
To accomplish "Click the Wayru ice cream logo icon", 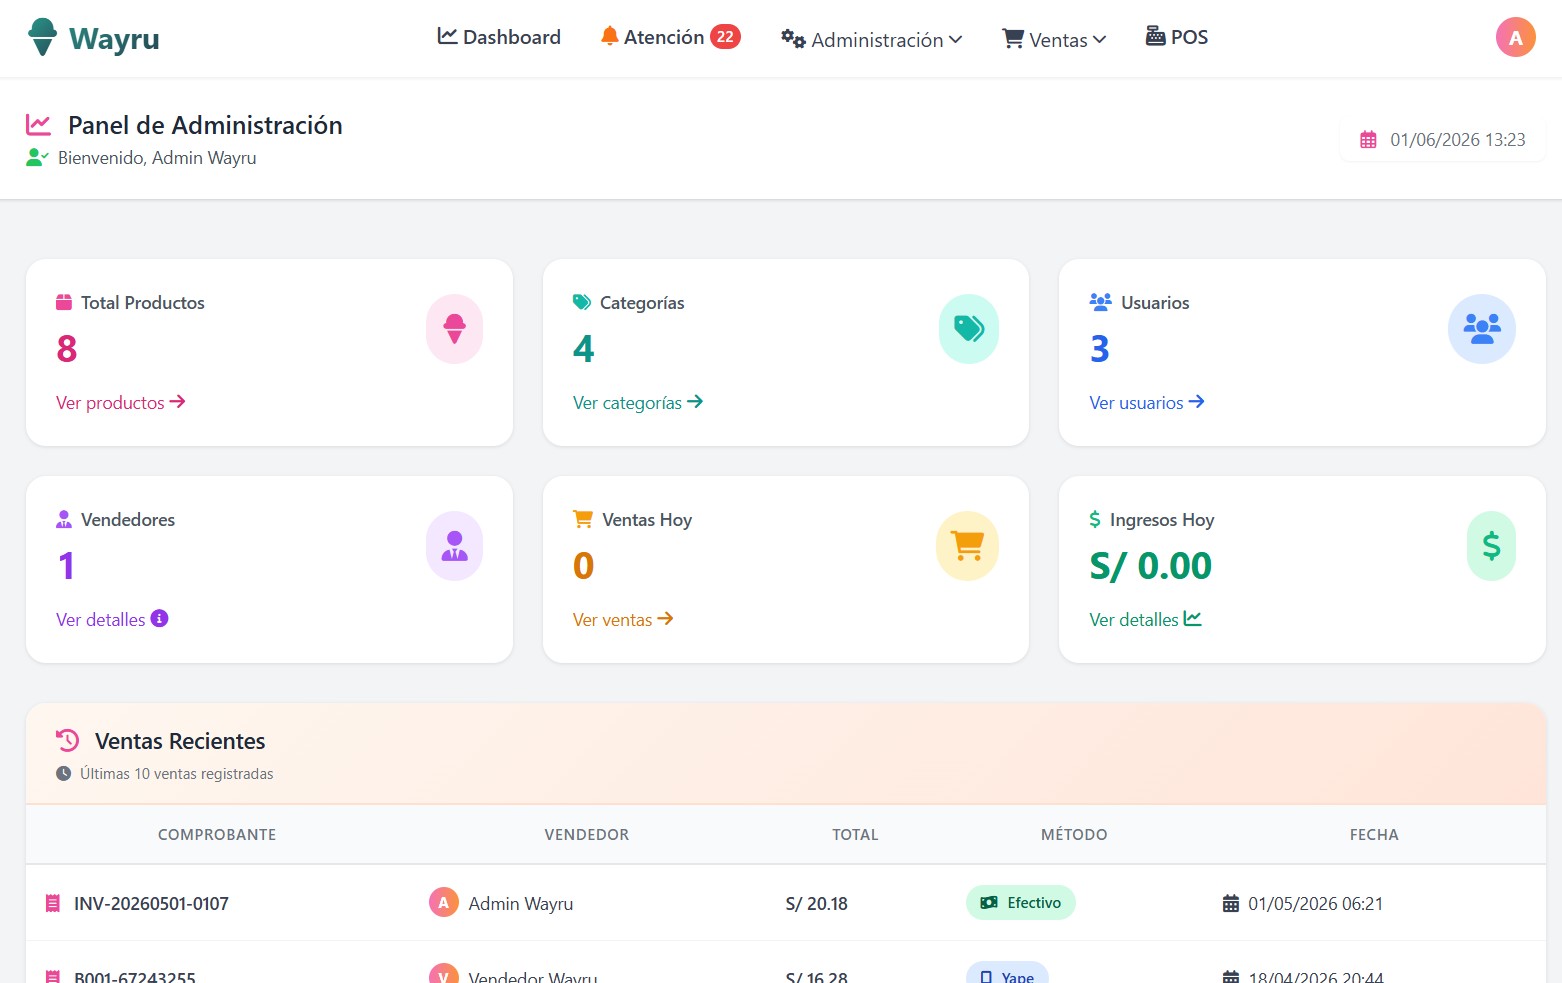I will [42, 37].
